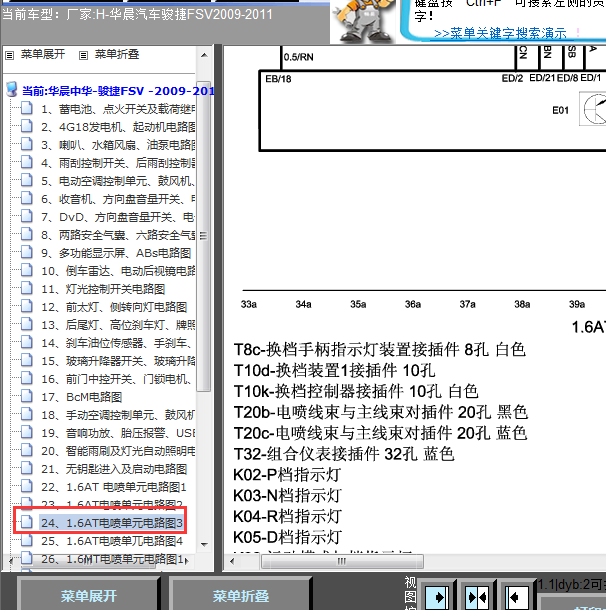Open tree item 5、电动空调控制单元
Screen dimensions: 606x610
pyautogui.click(x=118, y=181)
